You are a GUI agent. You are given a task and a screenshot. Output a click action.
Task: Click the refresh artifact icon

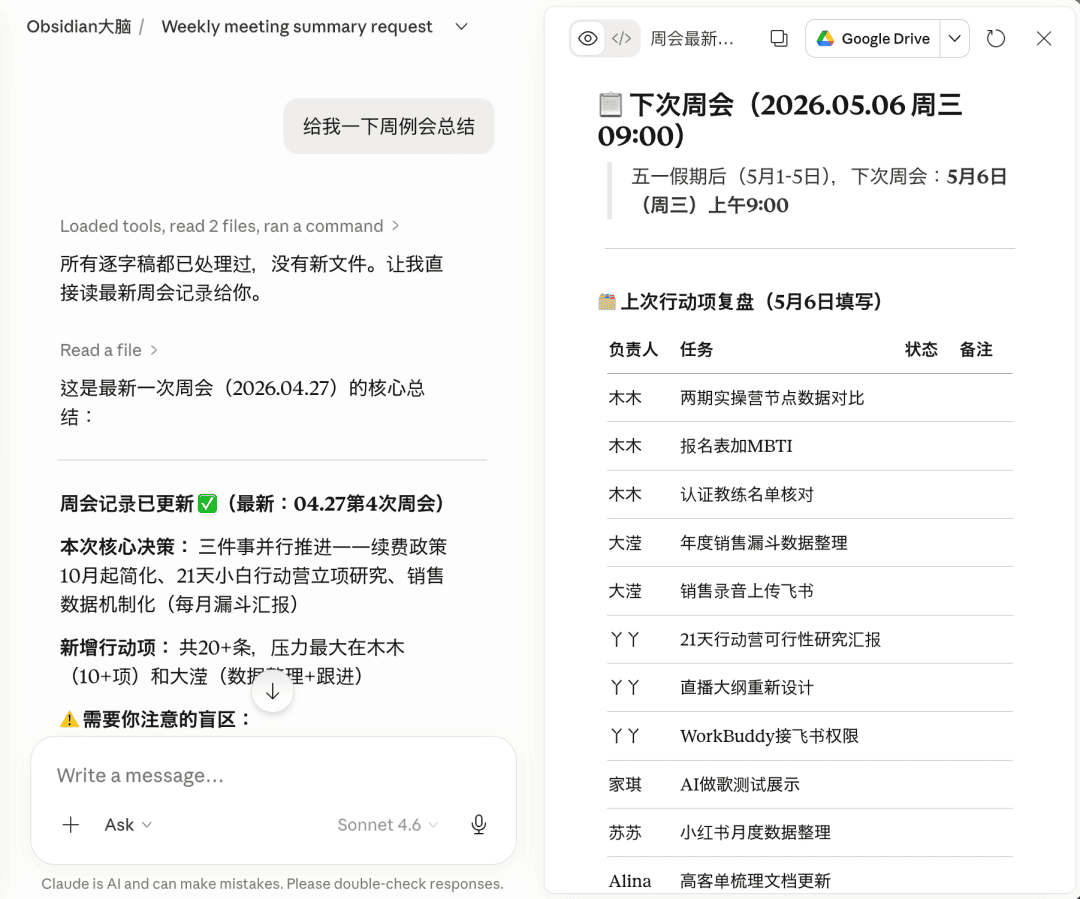click(x=995, y=39)
